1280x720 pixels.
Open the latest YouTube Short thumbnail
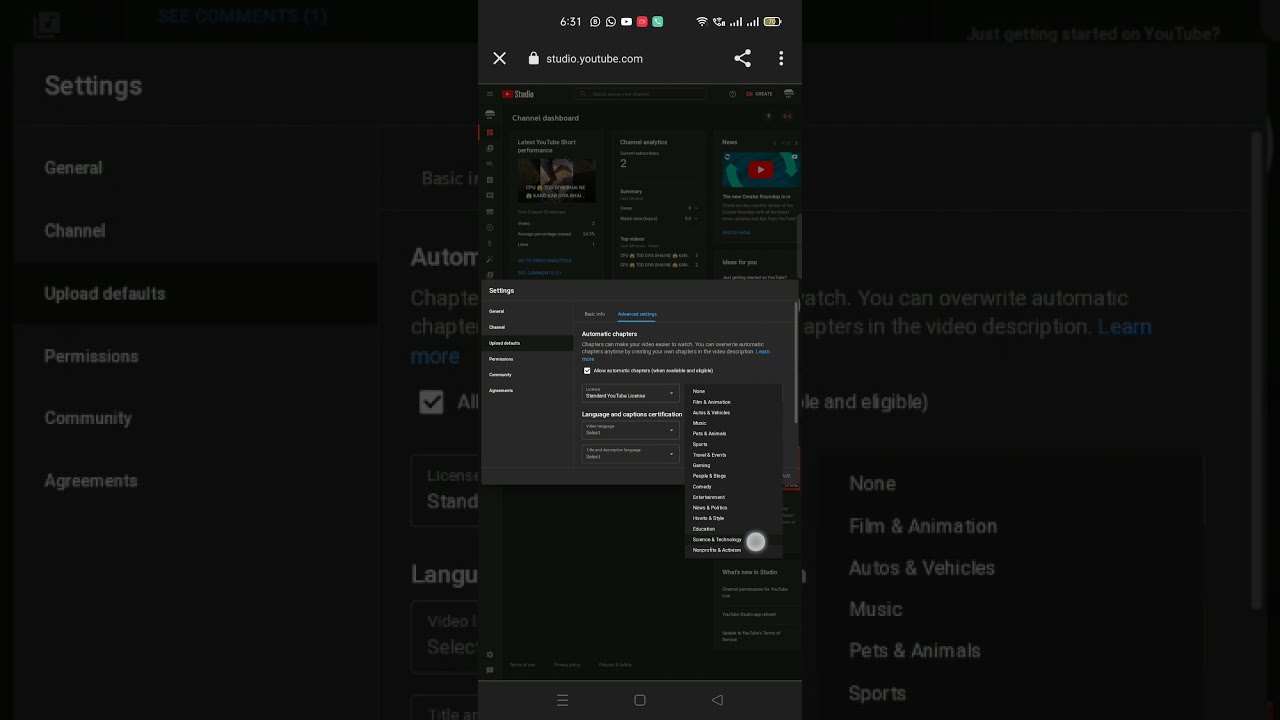557,181
